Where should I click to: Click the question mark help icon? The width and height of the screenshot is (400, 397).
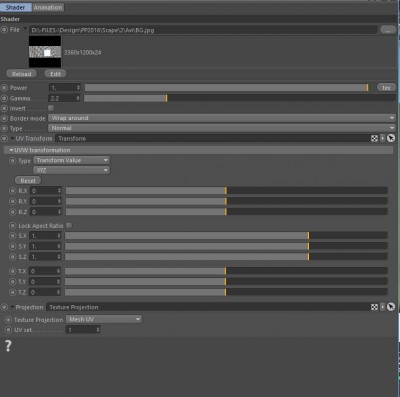point(8,346)
